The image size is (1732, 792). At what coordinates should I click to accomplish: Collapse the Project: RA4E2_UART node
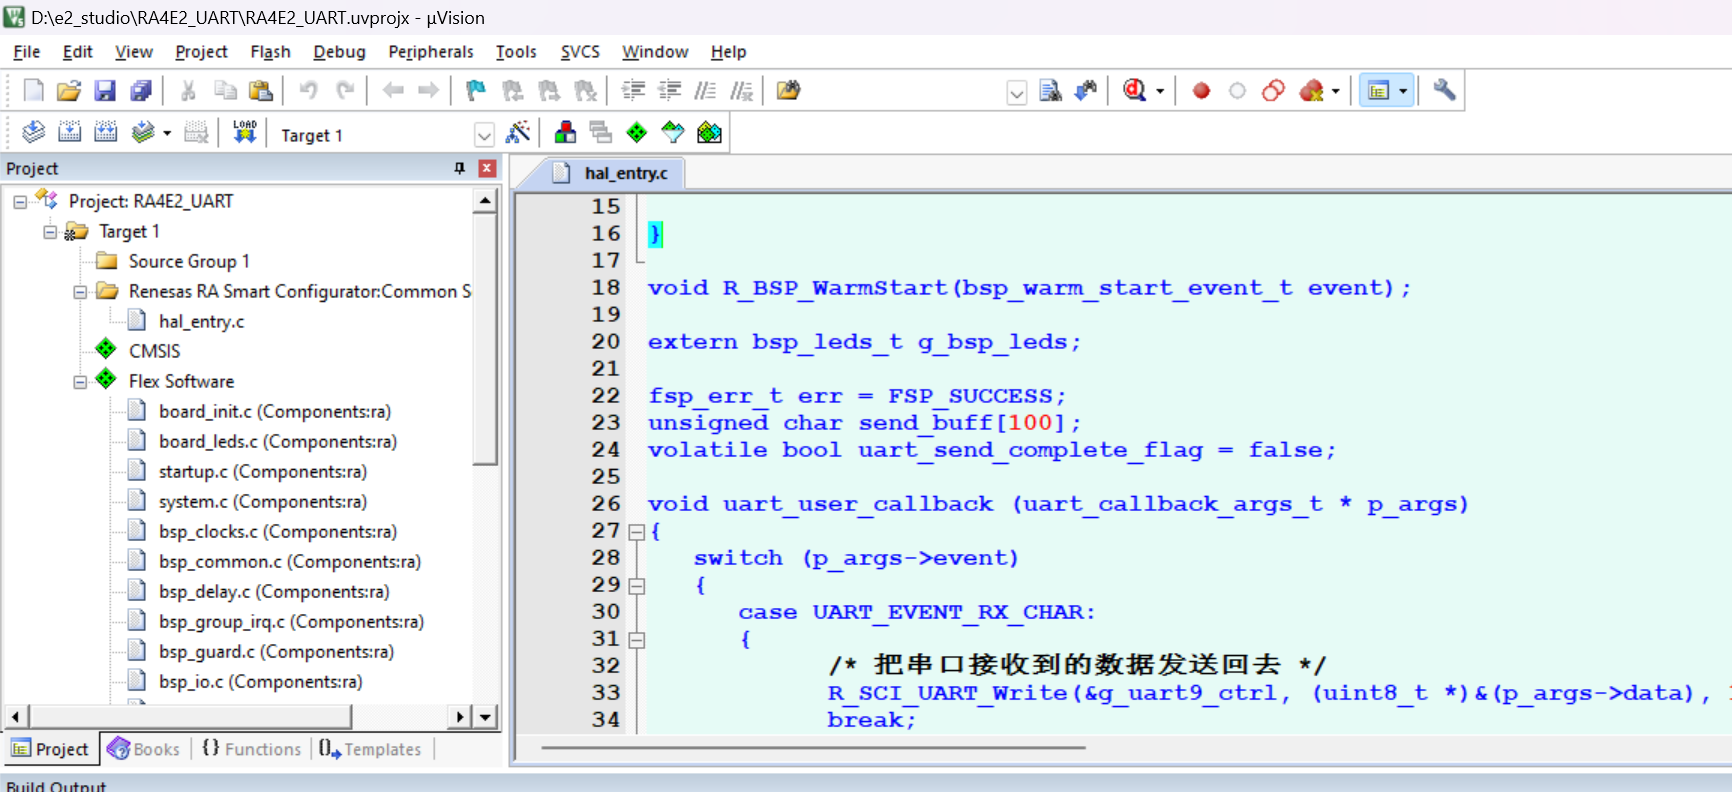pos(20,202)
